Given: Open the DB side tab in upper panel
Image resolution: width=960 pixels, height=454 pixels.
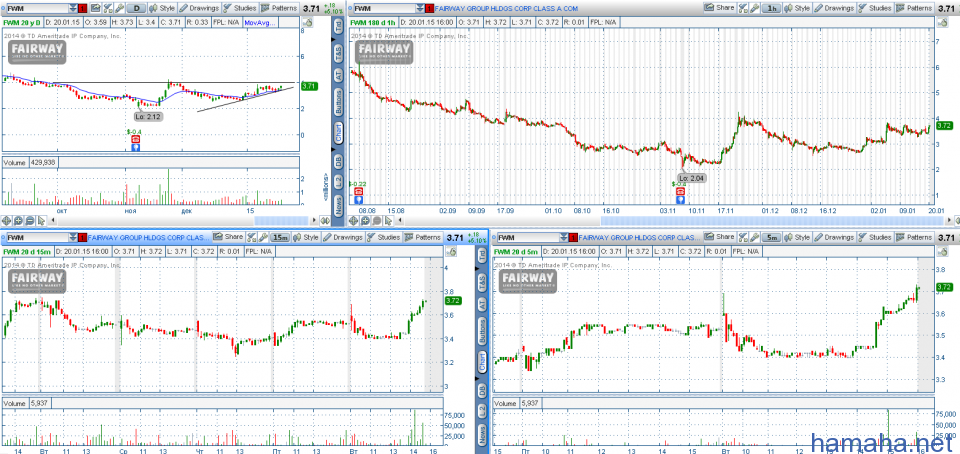Looking at the screenshot, I should pyautogui.click(x=339, y=162).
